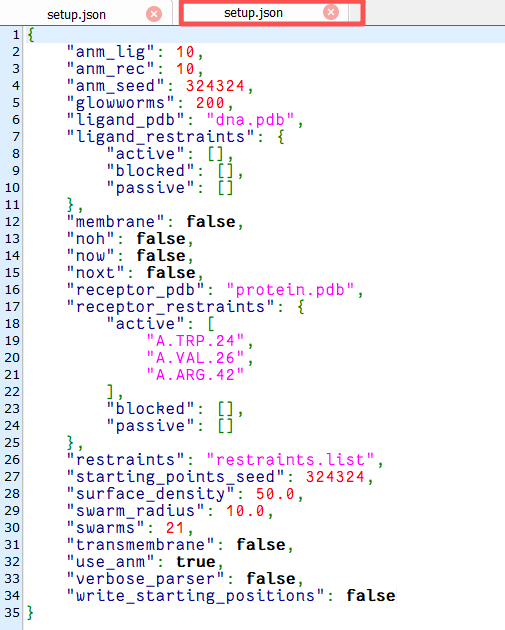Click the "A.VAL.26" restraint string

[195, 358]
